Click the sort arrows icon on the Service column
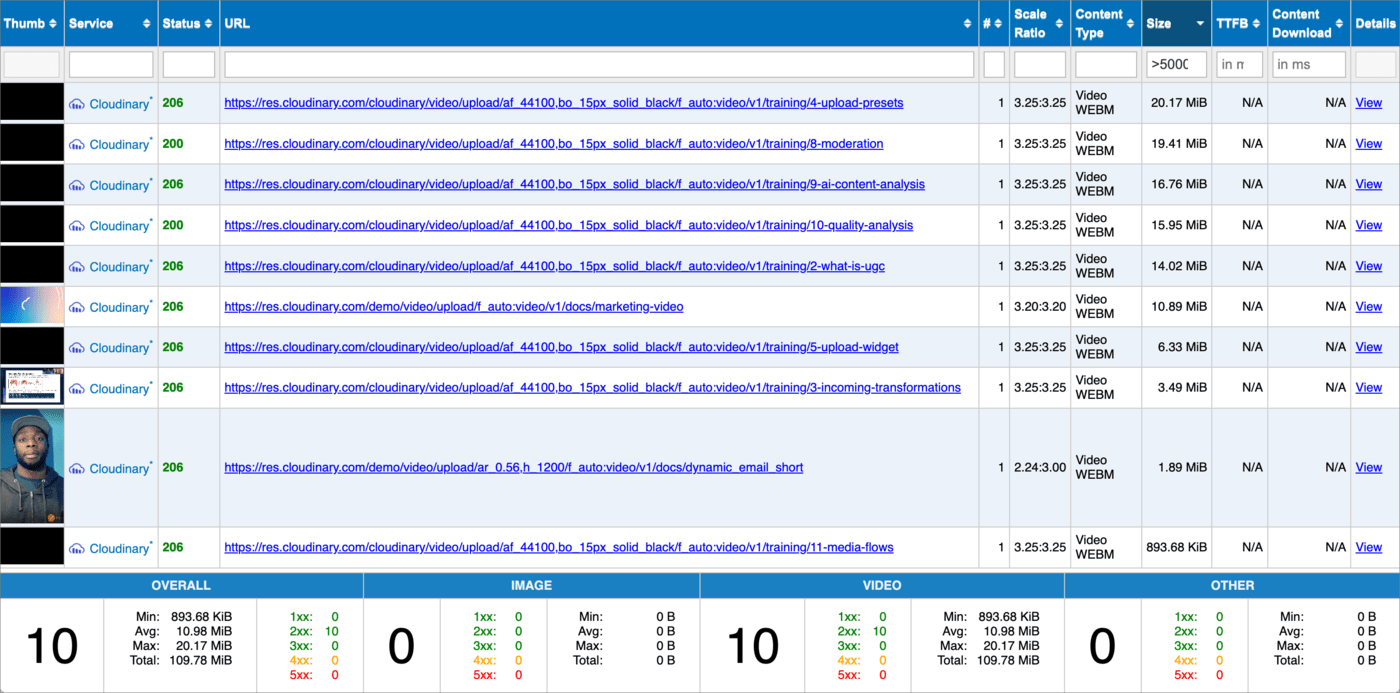Viewport: 1400px width, 693px height. 148,23
